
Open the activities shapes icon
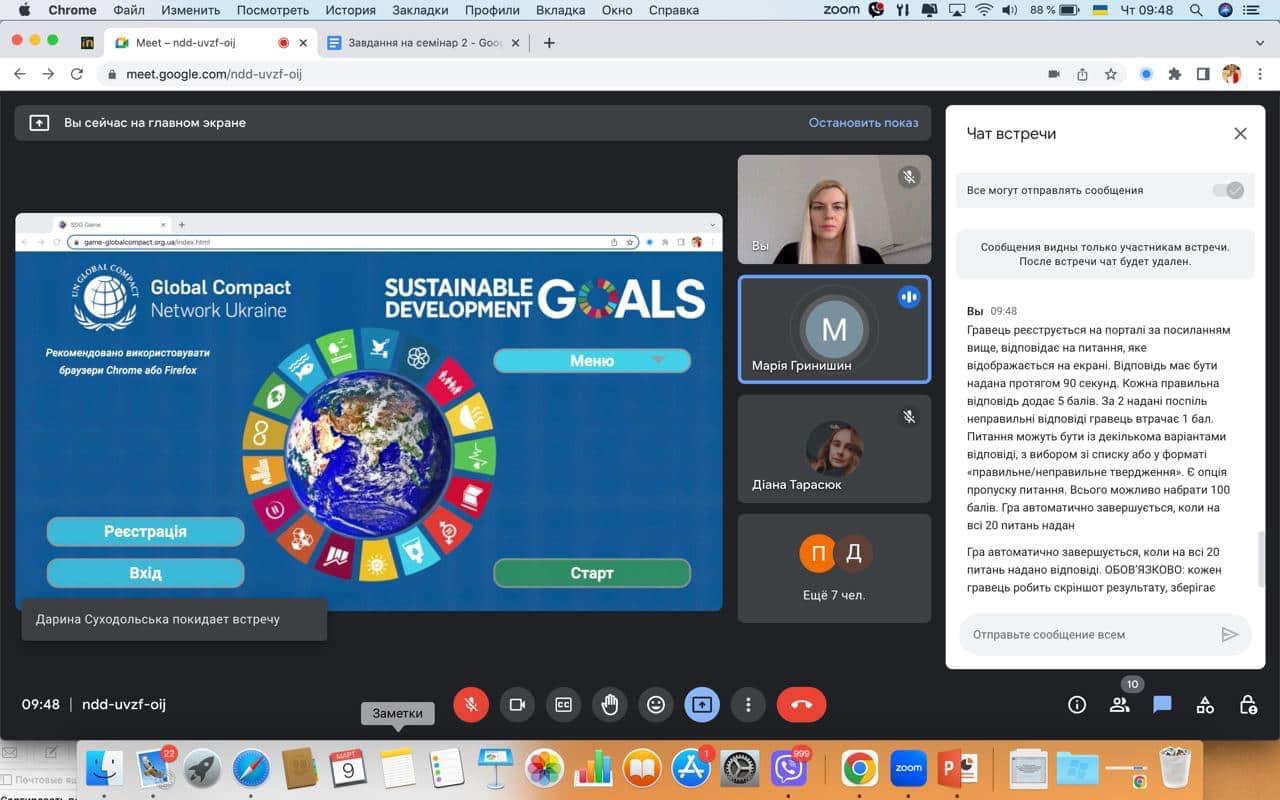[x=1205, y=705]
